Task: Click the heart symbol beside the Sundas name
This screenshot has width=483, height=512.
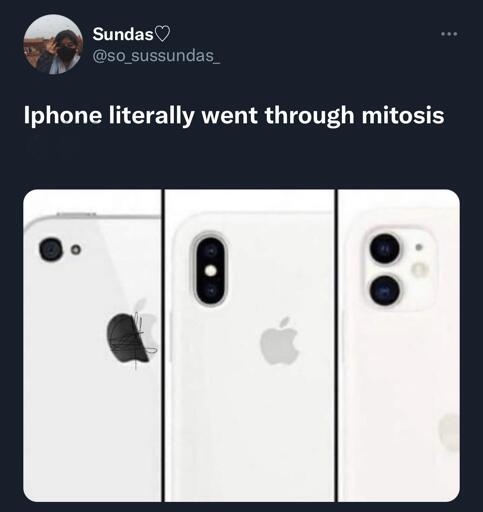Action: pos(162,34)
